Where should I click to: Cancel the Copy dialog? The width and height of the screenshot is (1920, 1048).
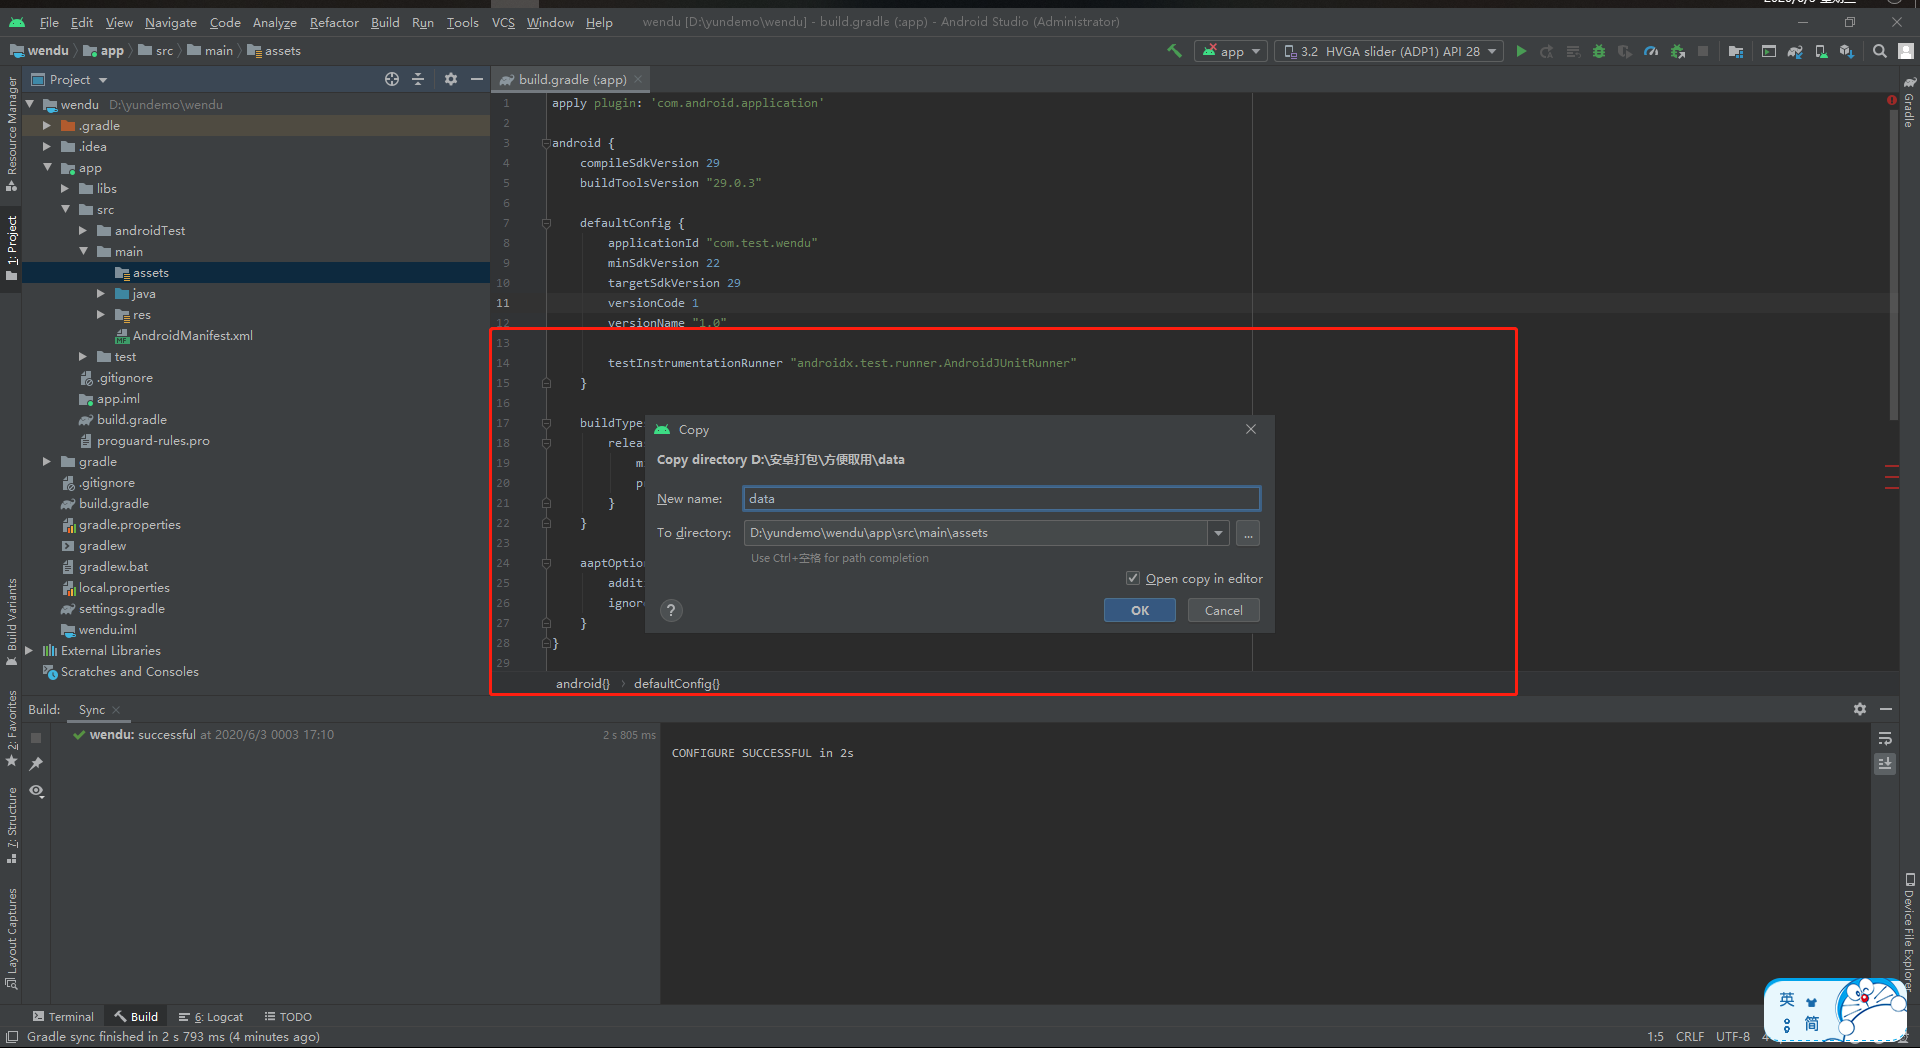pos(1223,610)
